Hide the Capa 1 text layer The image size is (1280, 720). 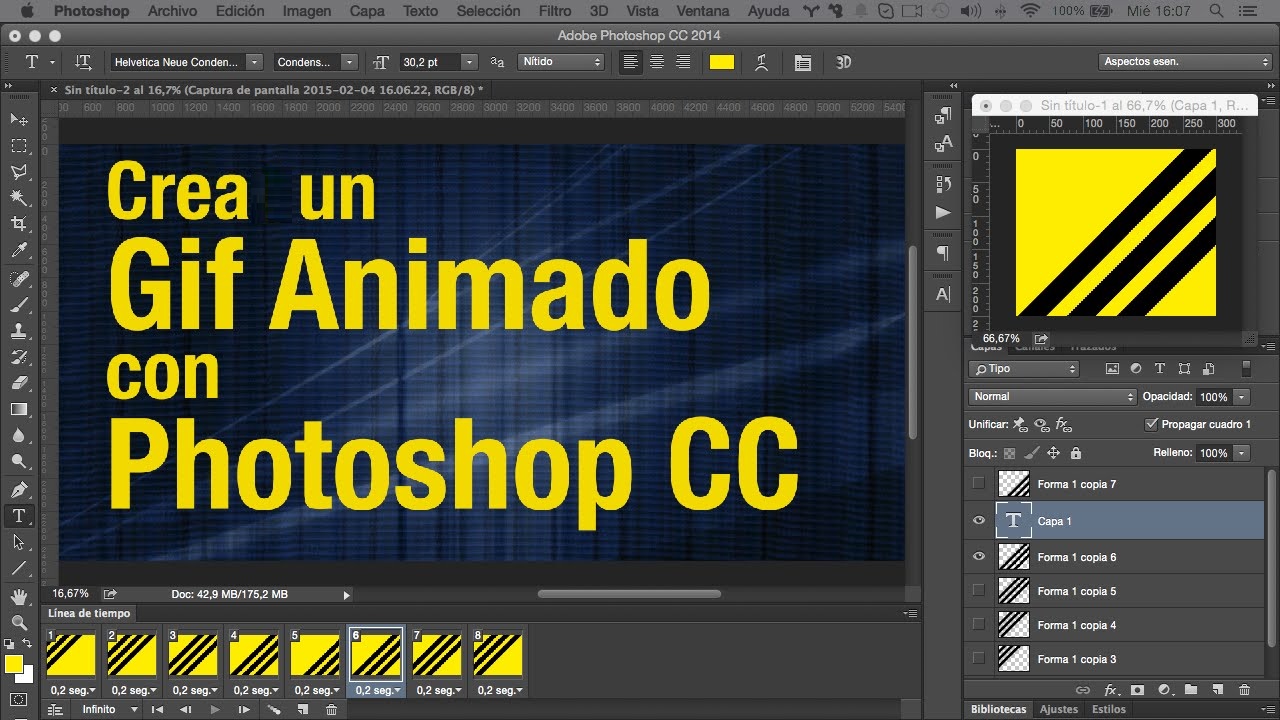(979, 521)
